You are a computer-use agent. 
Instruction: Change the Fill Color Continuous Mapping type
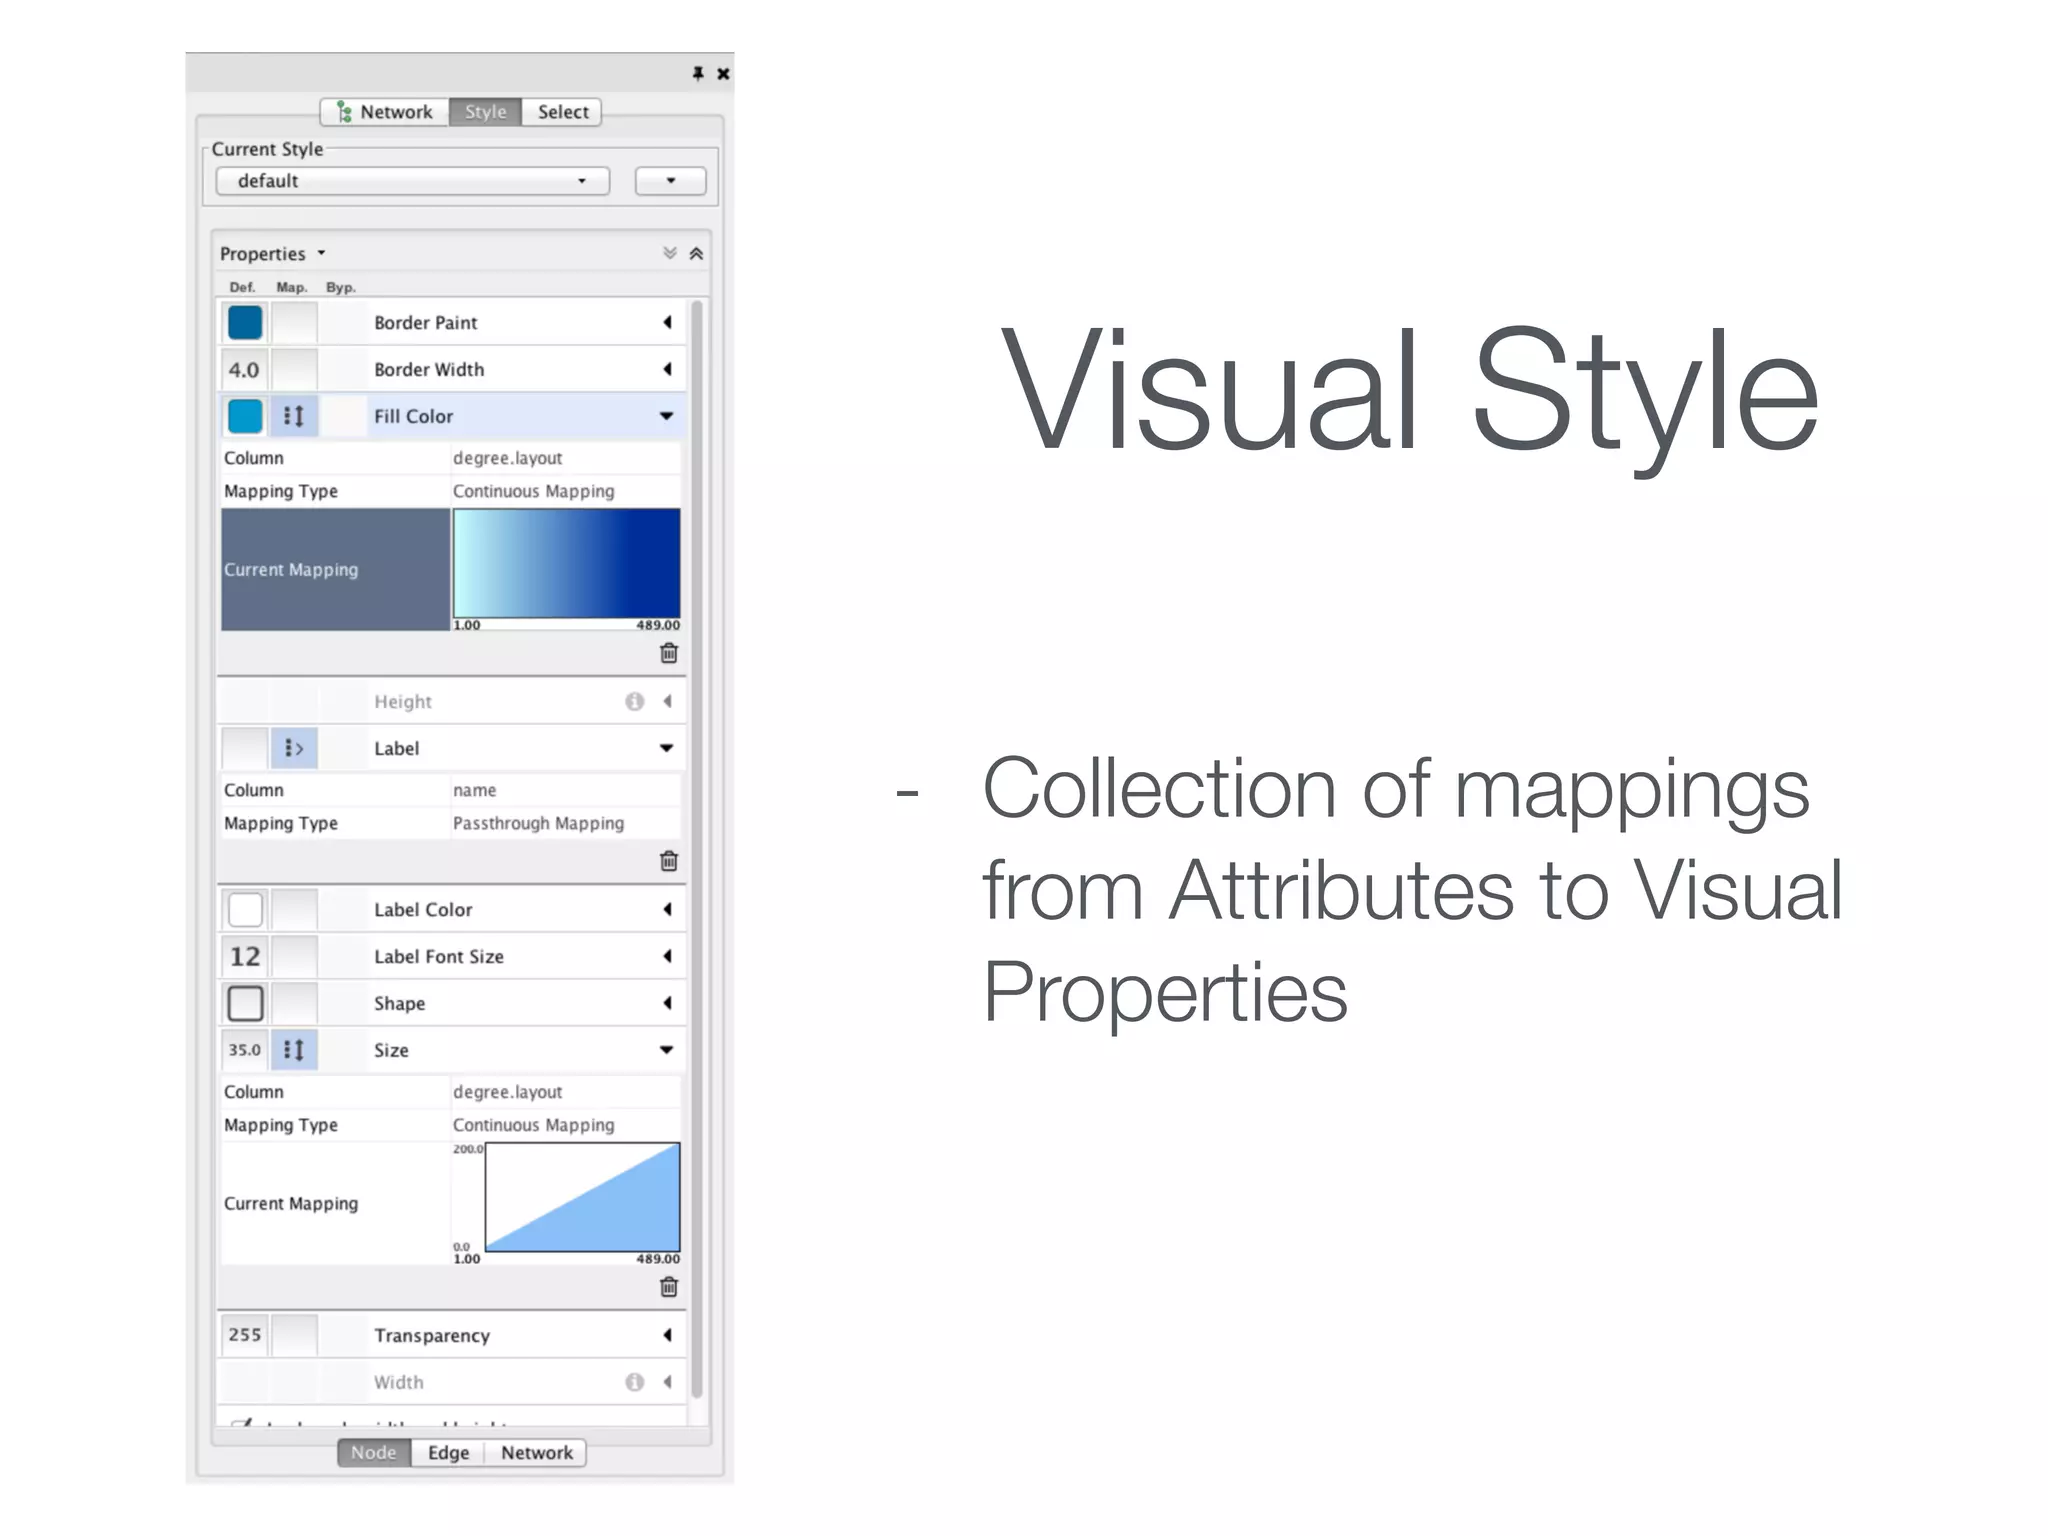click(565, 491)
